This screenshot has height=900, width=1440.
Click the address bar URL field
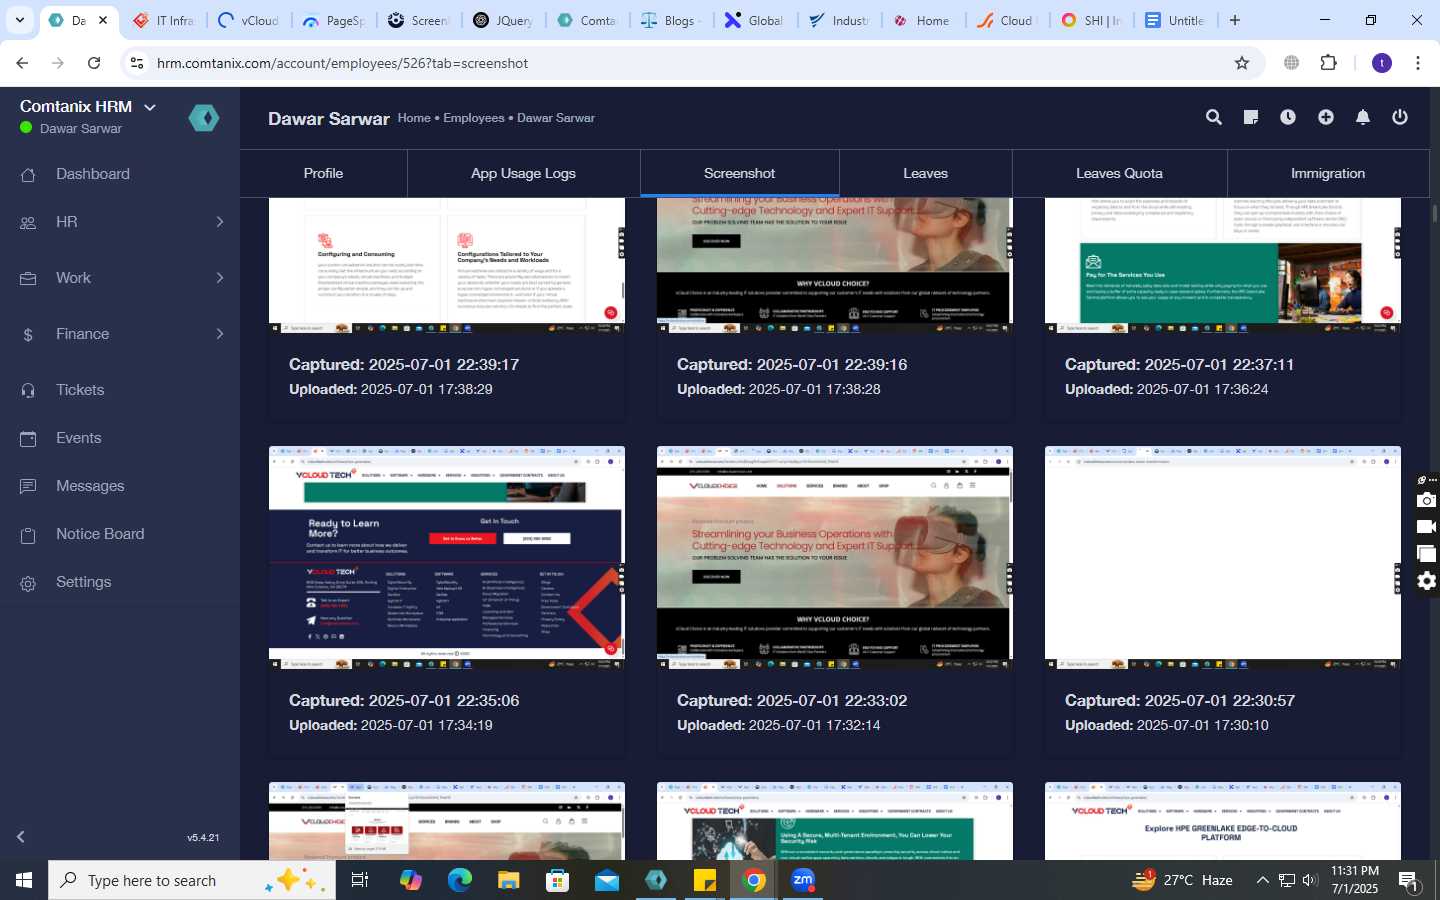point(690,63)
